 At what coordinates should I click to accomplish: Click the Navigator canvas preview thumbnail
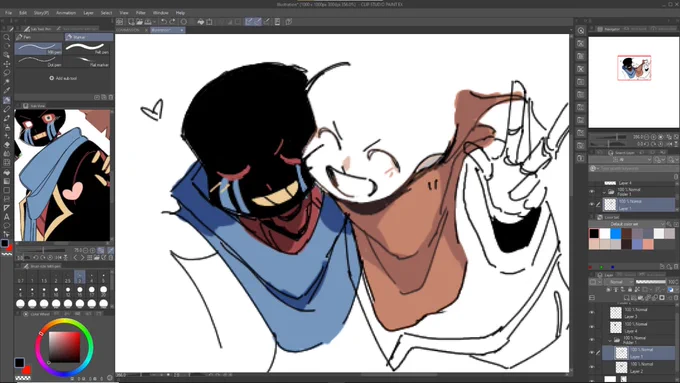(634, 68)
